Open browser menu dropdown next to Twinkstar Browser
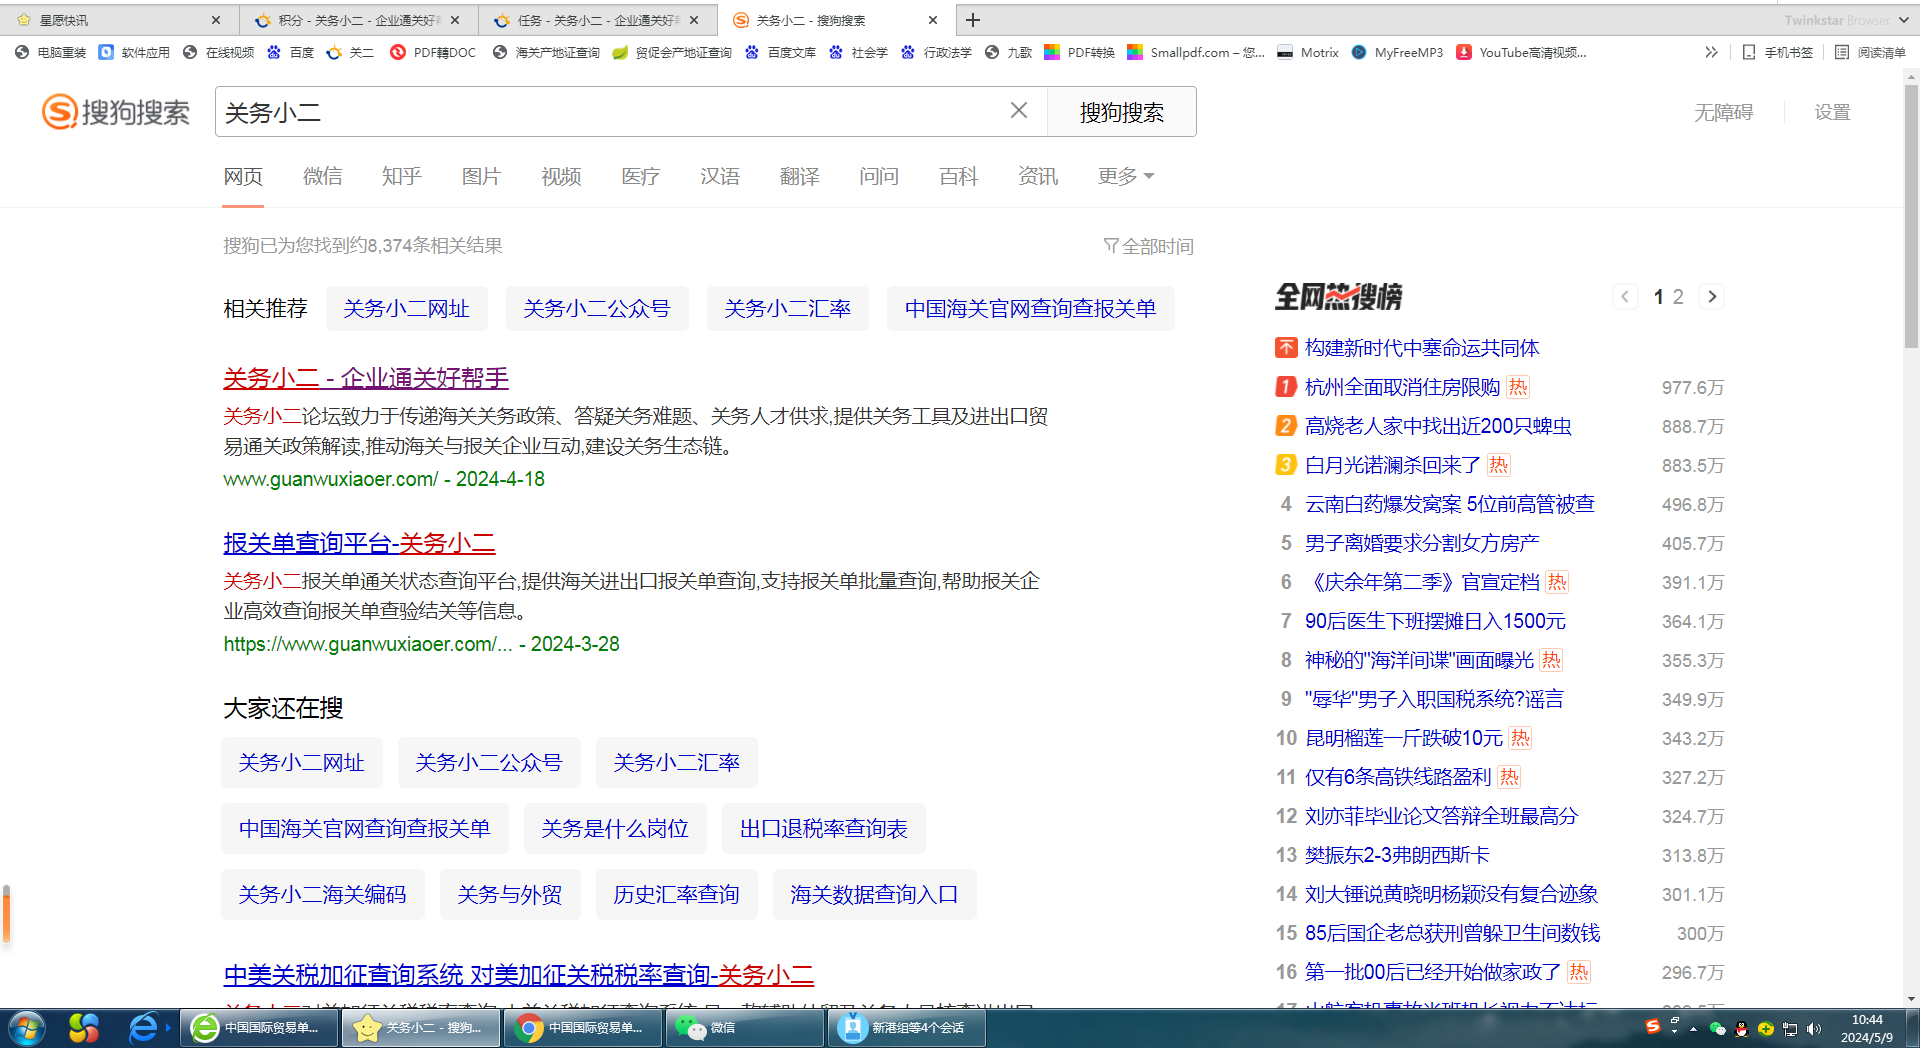 coord(1904,20)
